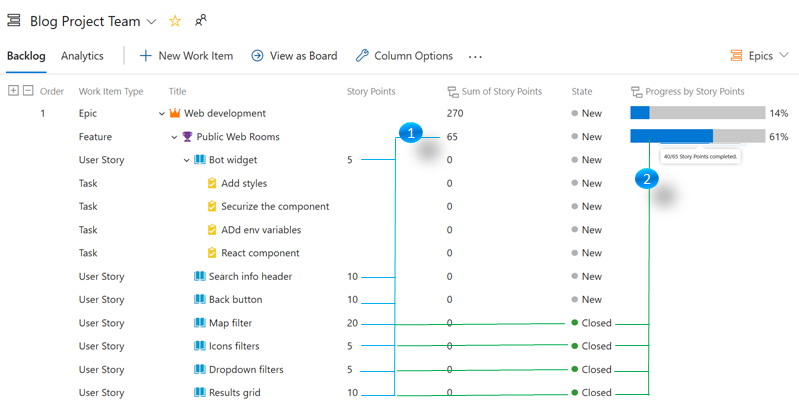The image size is (799, 404).
Task: Sort by the Story Points column header
Action: coord(371,92)
